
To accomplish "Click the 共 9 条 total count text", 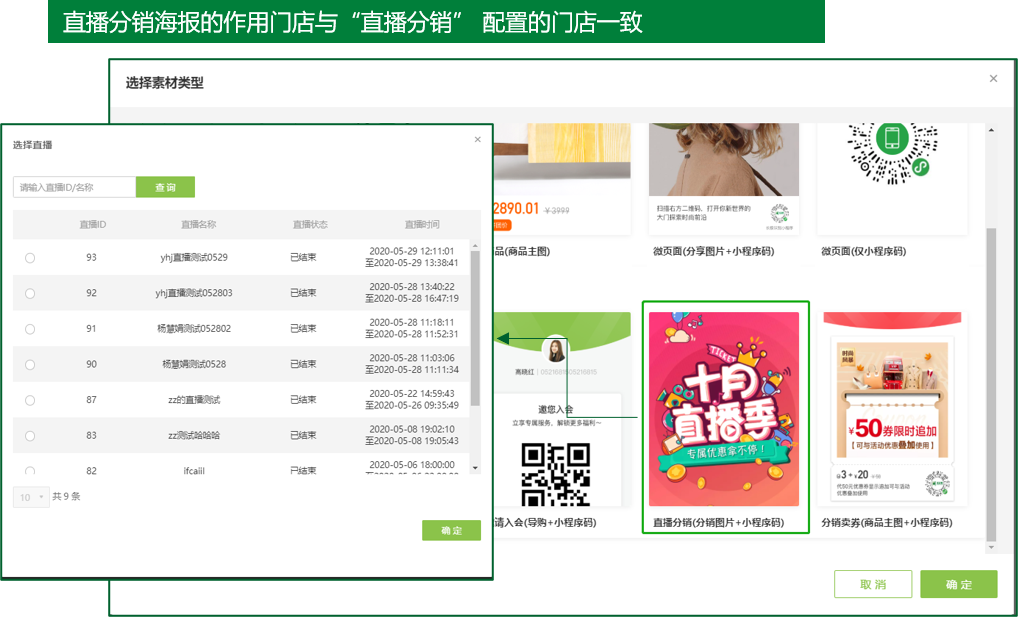I will [x=66, y=497].
